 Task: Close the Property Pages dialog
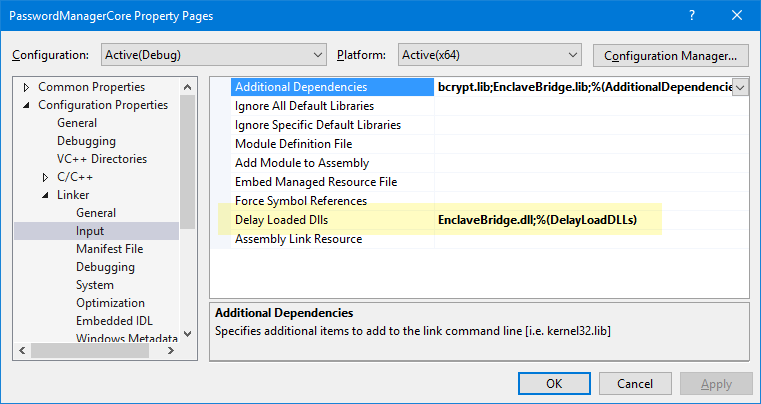738,16
